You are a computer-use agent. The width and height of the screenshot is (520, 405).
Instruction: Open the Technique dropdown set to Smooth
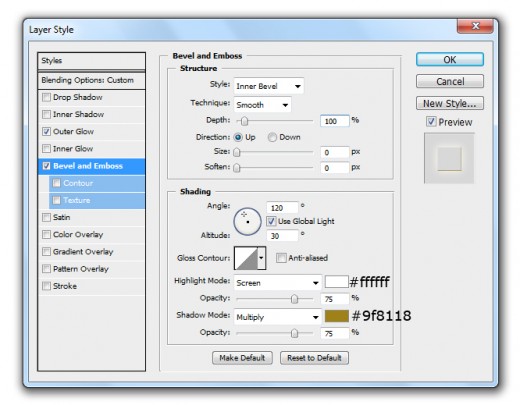coord(262,105)
